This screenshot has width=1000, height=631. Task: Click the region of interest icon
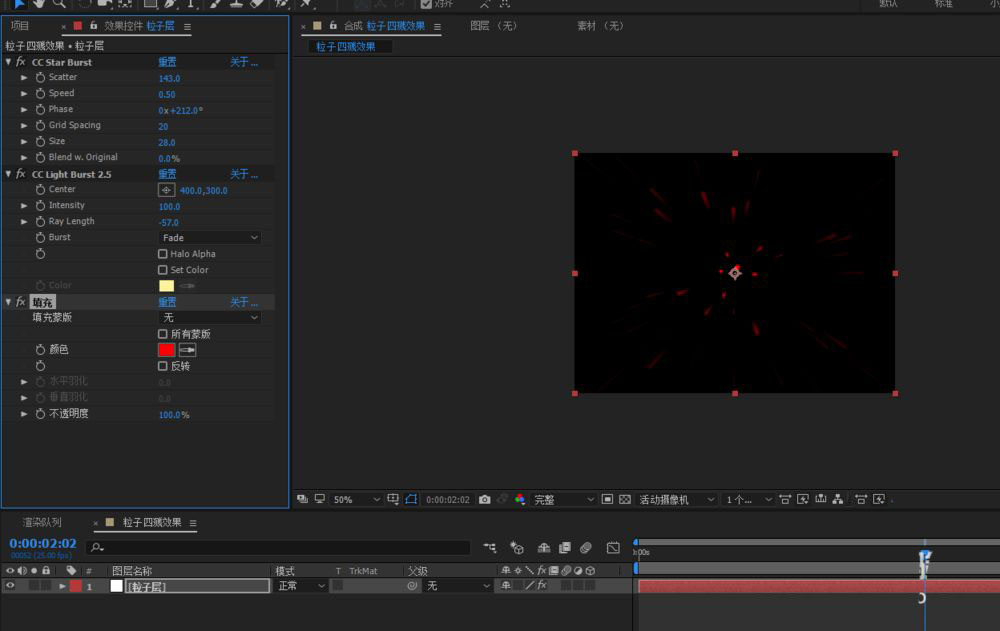pyautogui.click(x=607, y=499)
